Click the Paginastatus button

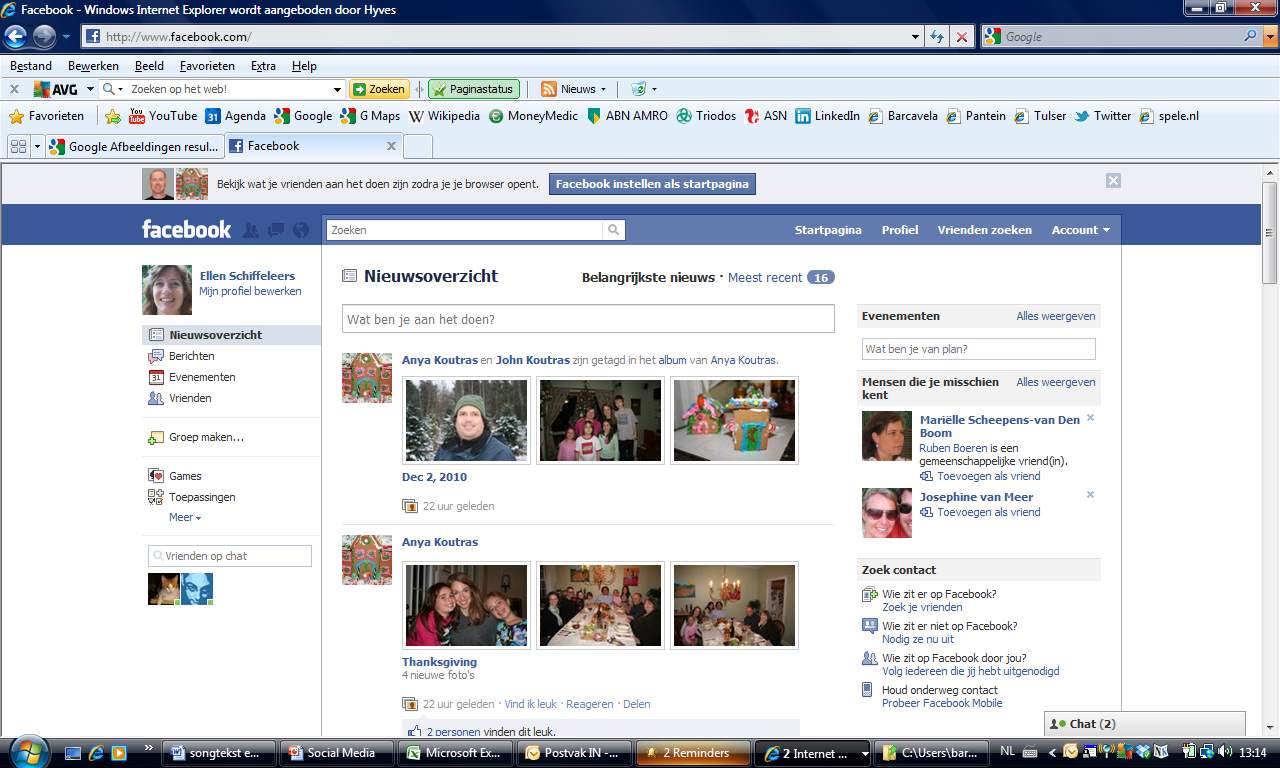[x=473, y=89]
